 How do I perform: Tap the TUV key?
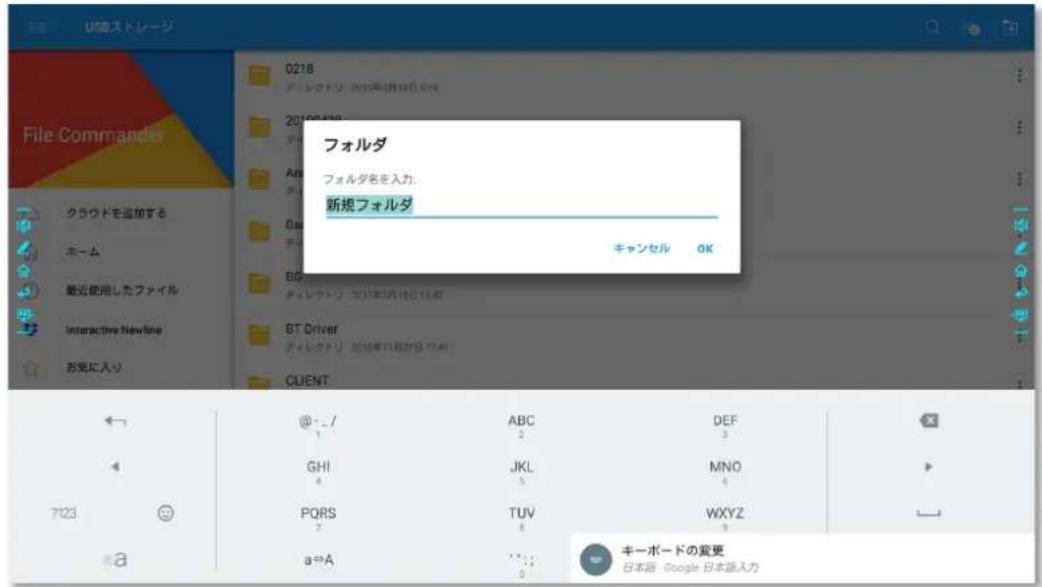click(x=521, y=518)
